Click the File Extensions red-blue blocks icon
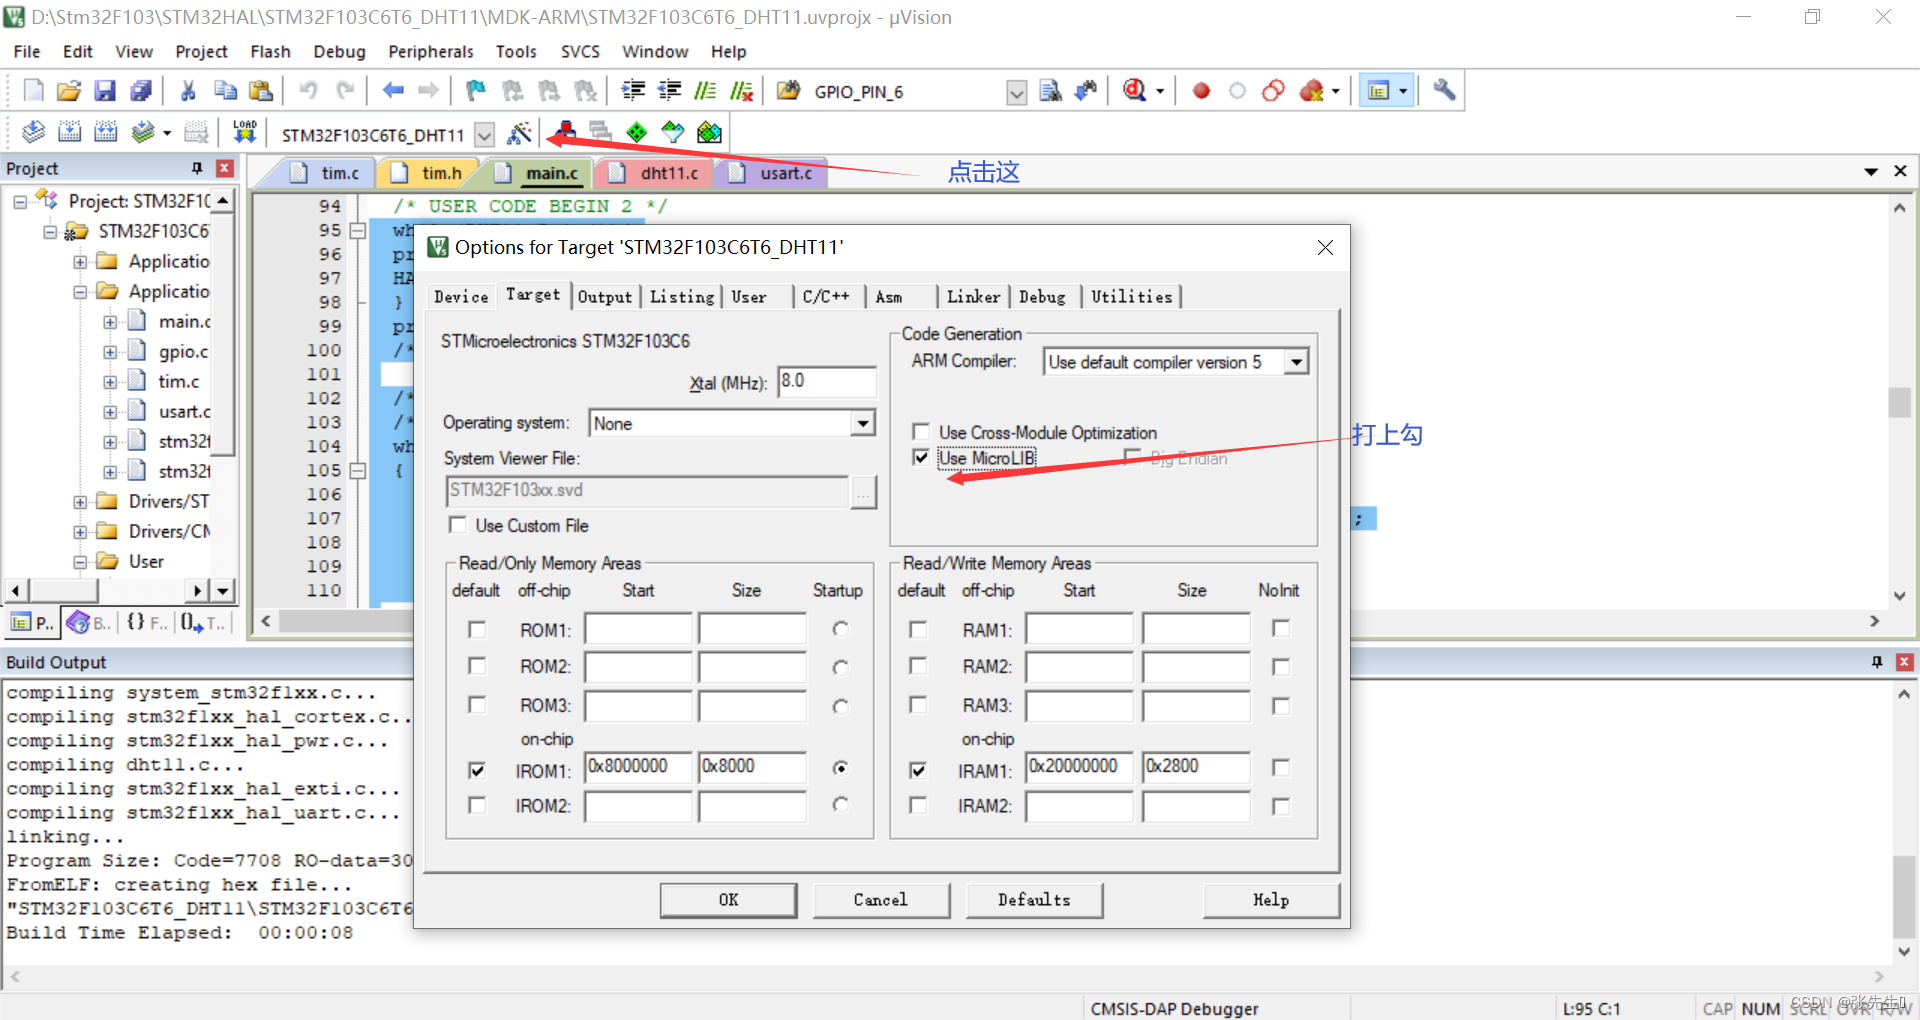The height and width of the screenshot is (1020, 1920). pos(564,132)
